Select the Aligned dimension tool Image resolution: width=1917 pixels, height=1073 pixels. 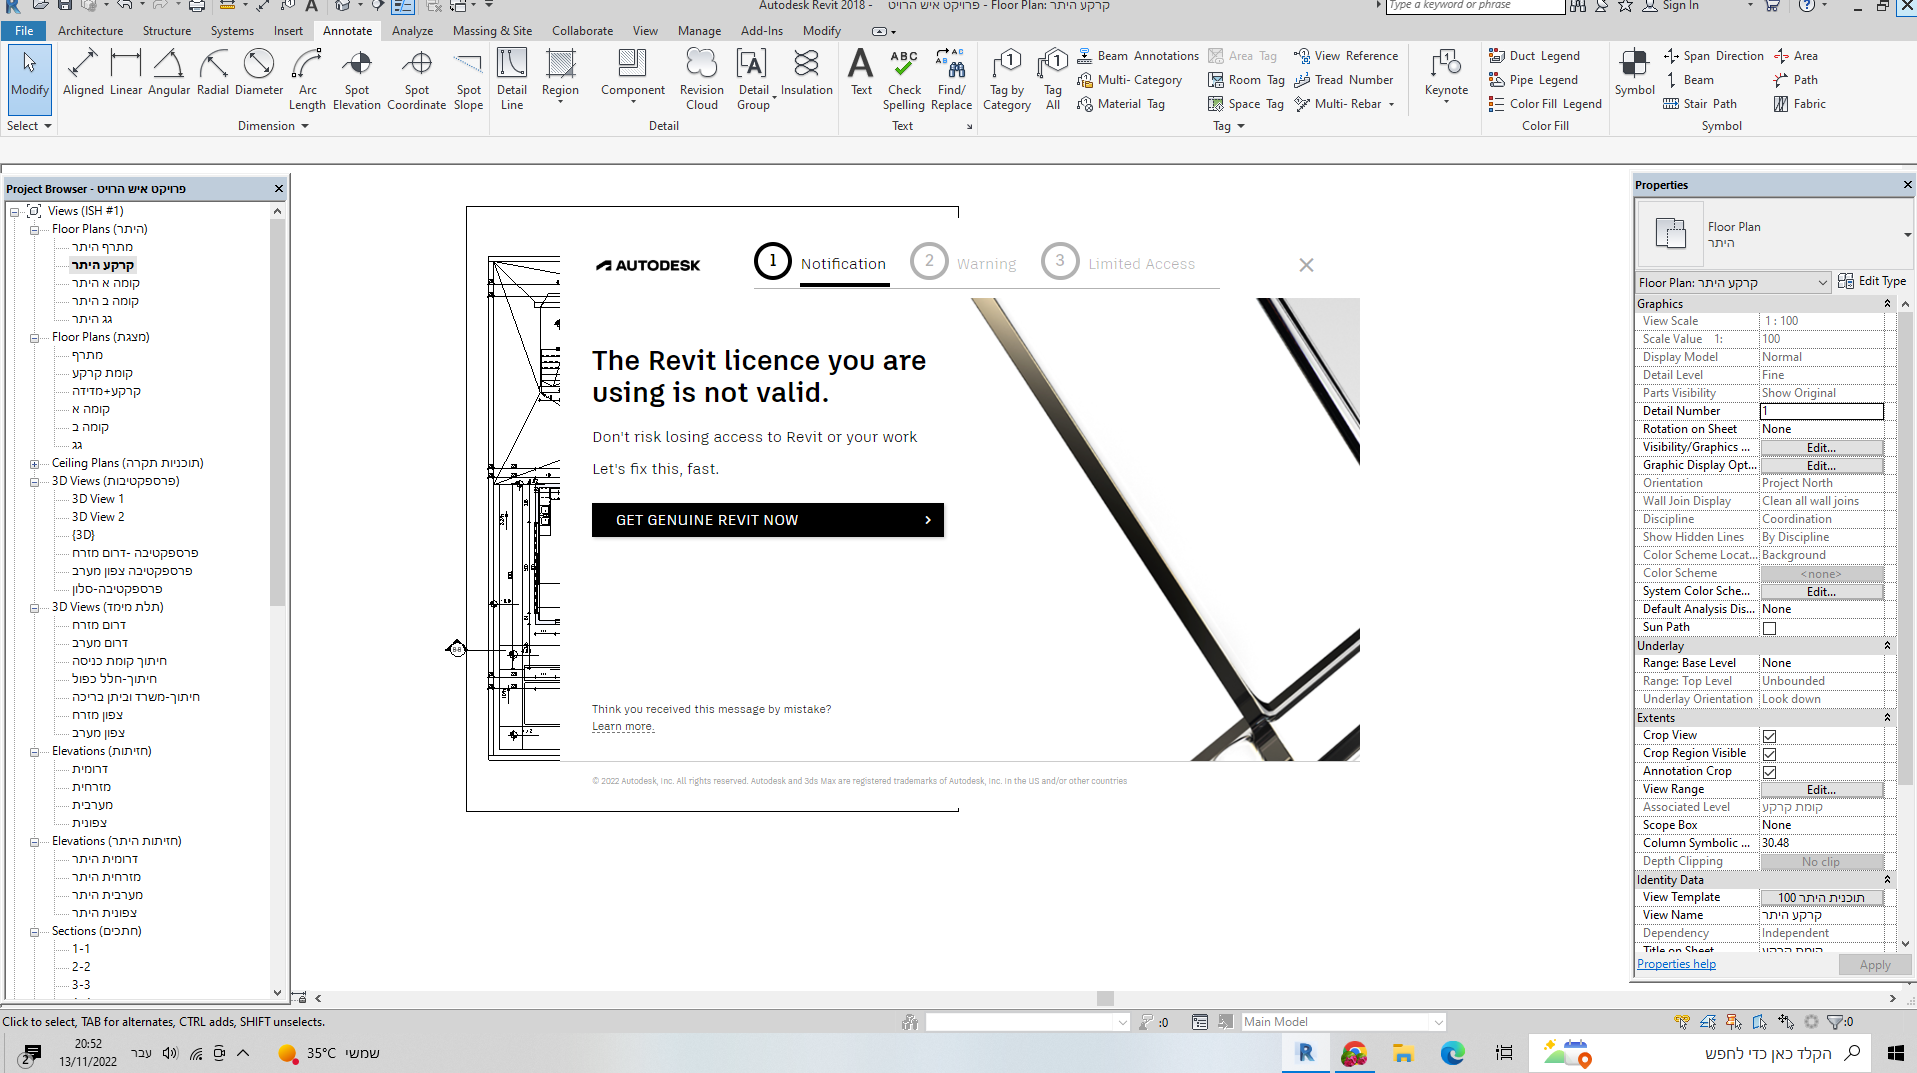tap(83, 74)
